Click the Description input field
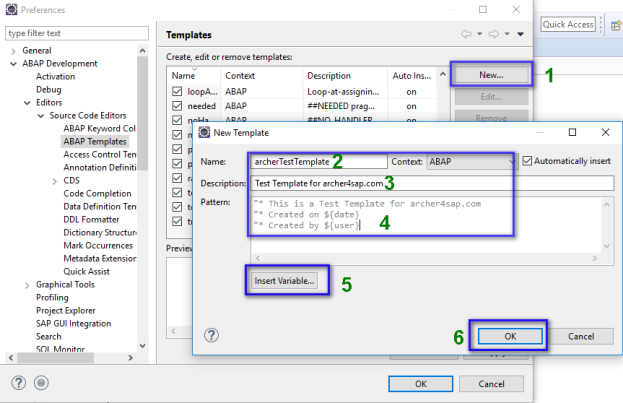The image size is (623, 403). click(432, 183)
